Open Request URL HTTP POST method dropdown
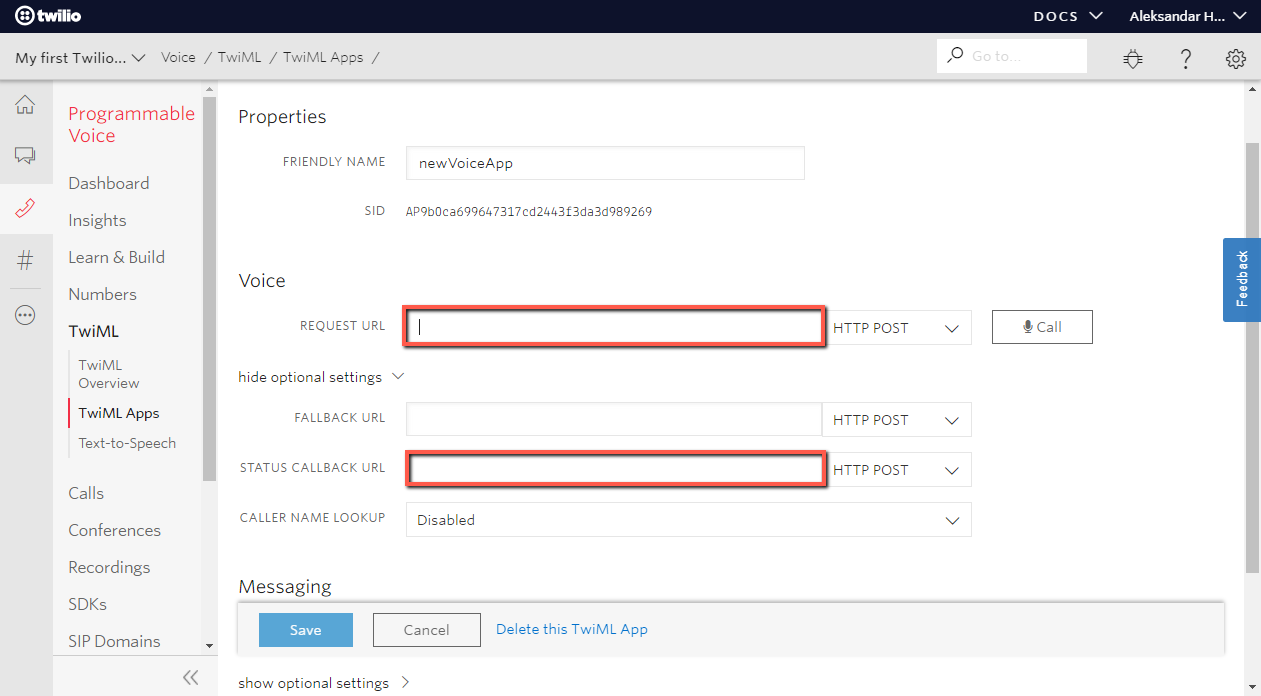 (x=897, y=328)
